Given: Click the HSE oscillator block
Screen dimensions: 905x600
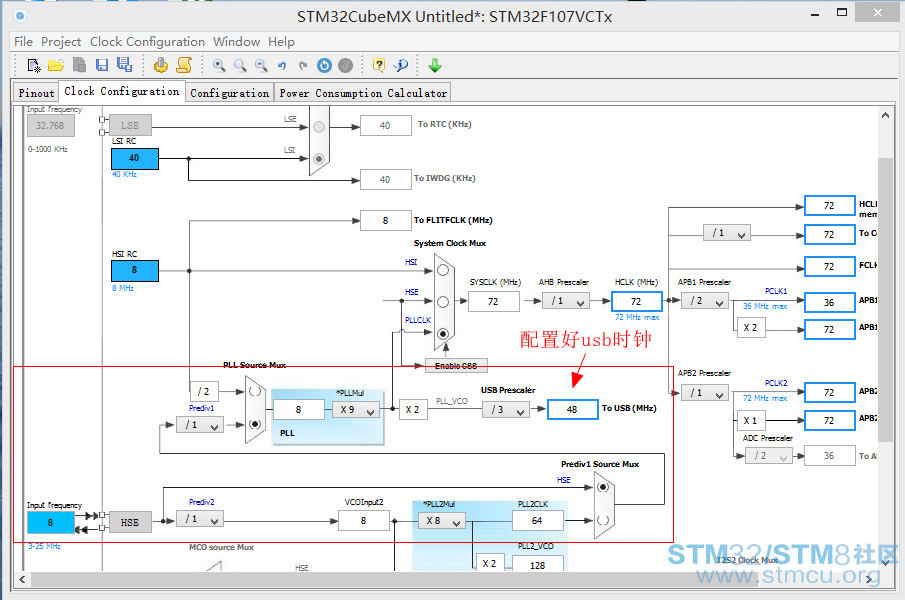Looking at the screenshot, I should (x=130, y=522).
